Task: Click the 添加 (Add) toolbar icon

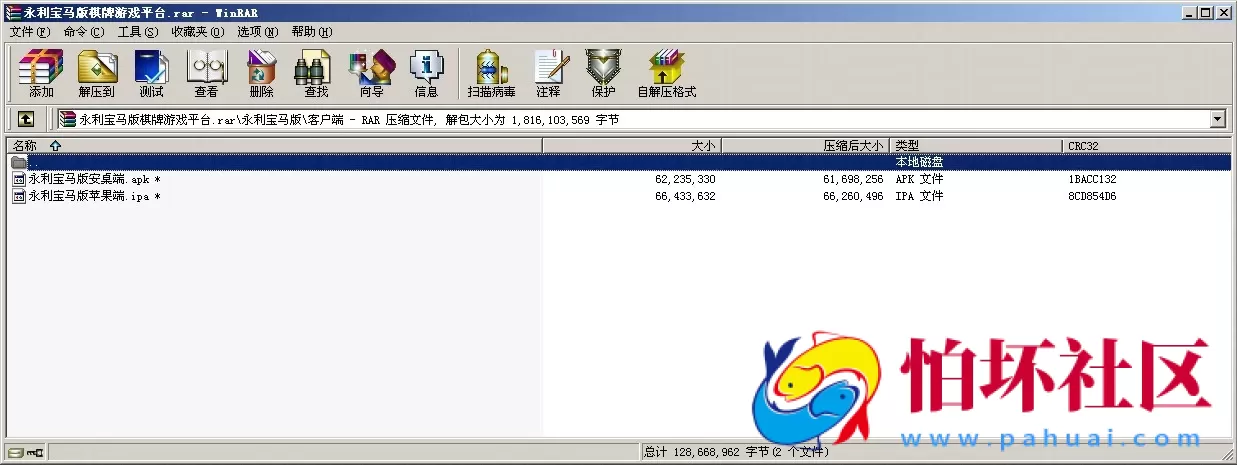Action: [41, 73]
